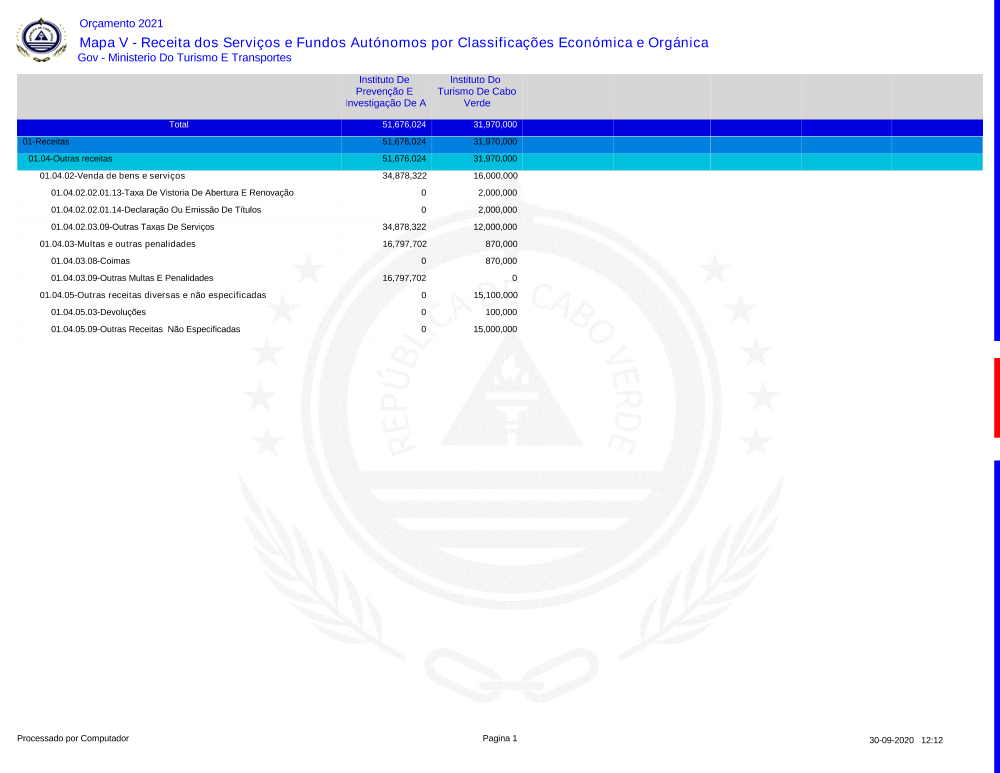Click 'Gov - Ministerio Do Turismo E Transportes' subtitle
Screen dimensions: 1000x773
click(184, 58)
